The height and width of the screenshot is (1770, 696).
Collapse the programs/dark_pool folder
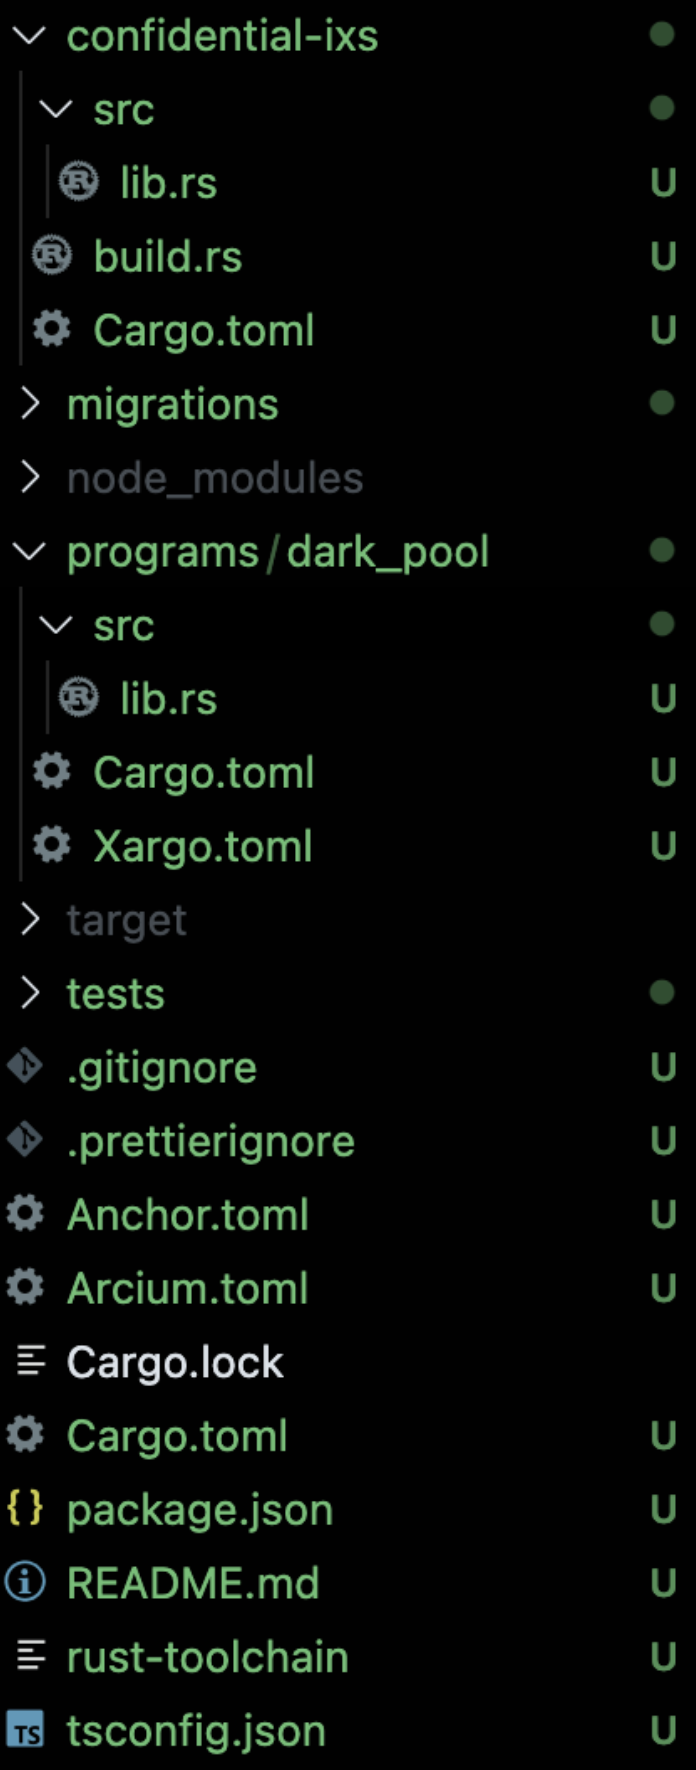coord(29,551)
